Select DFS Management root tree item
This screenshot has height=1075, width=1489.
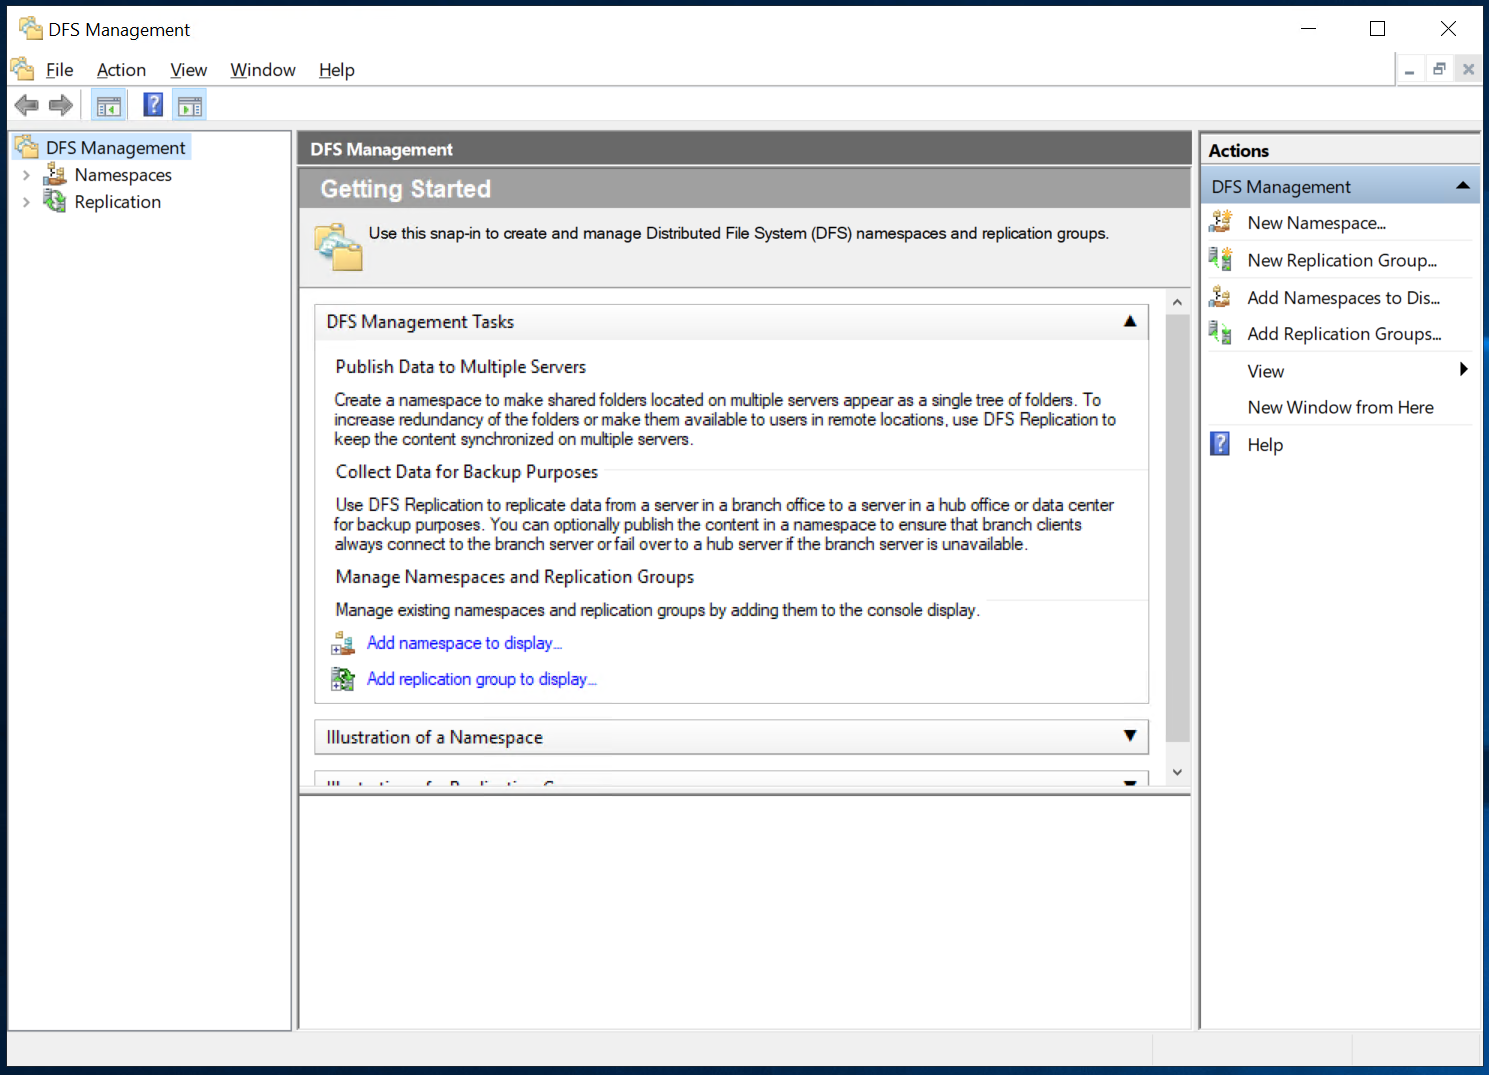click(115, 148)
